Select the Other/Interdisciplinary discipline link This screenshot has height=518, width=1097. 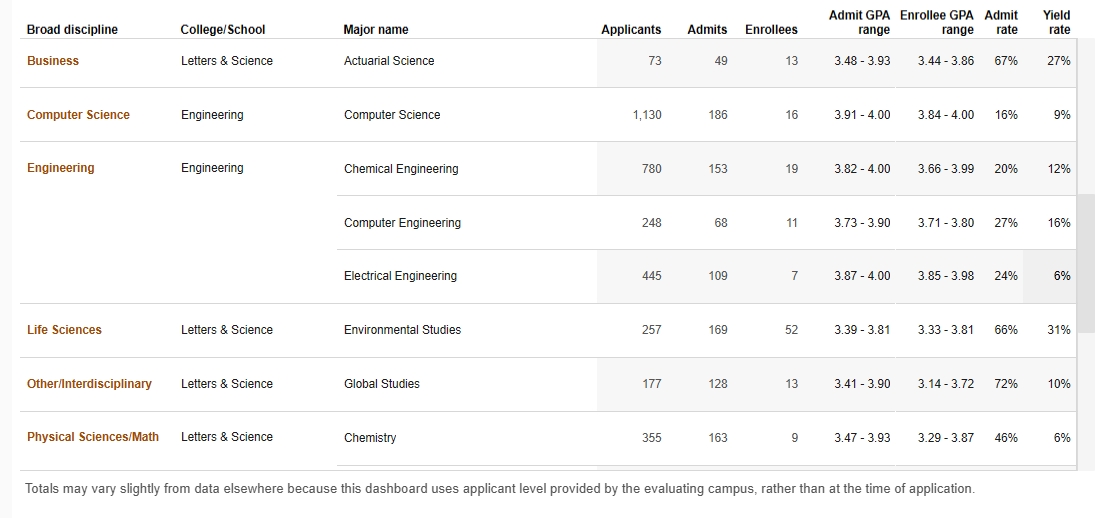coord(89,384)
